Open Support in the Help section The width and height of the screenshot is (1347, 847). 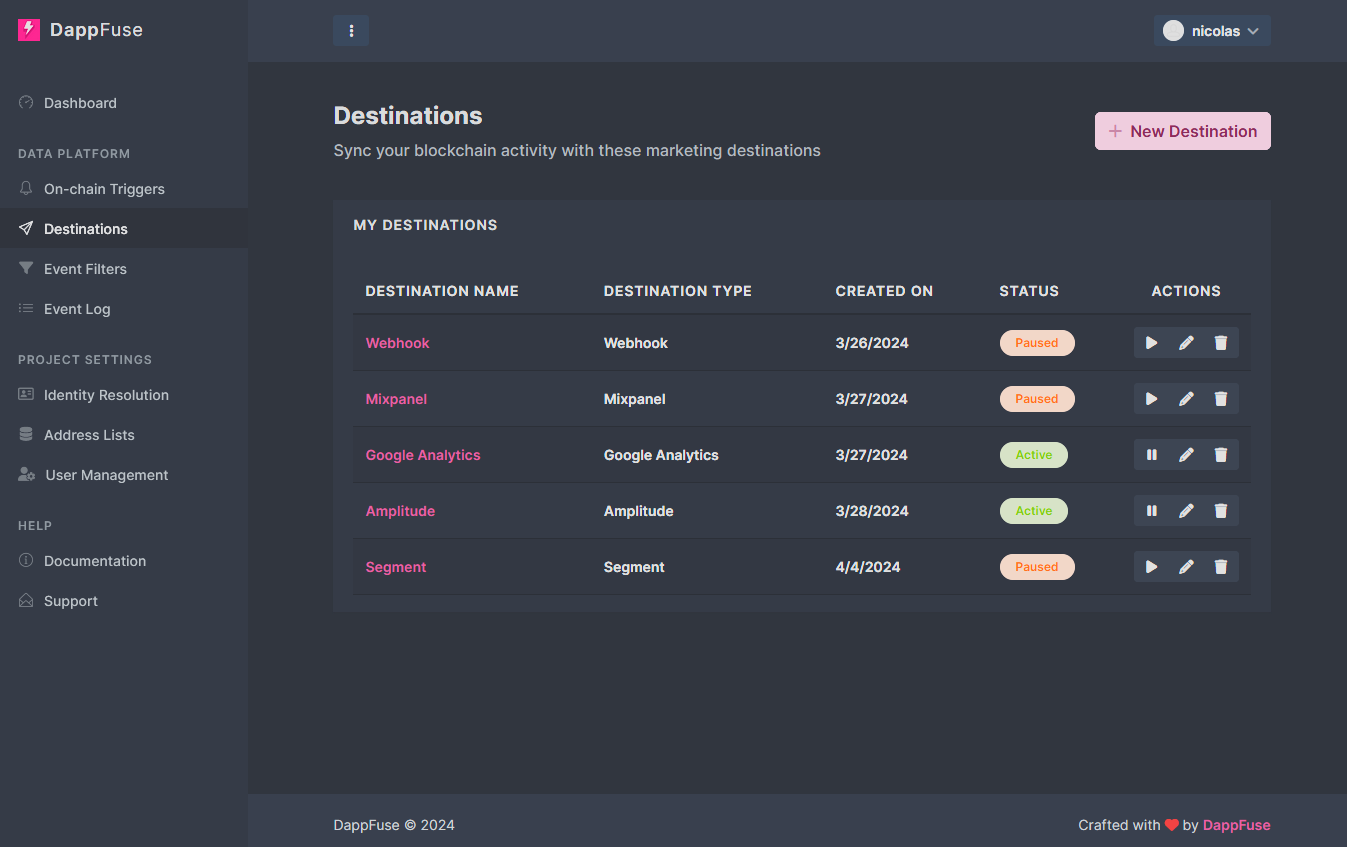pyautogui.click(x=124, y=601)
